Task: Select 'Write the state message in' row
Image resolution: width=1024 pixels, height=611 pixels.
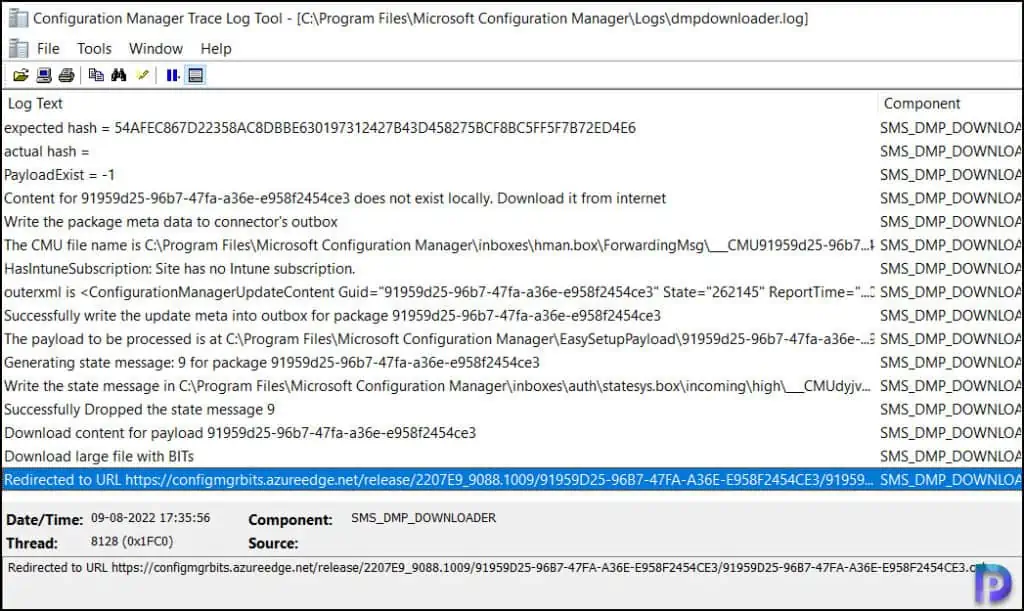Action: [x=512, y=386]
